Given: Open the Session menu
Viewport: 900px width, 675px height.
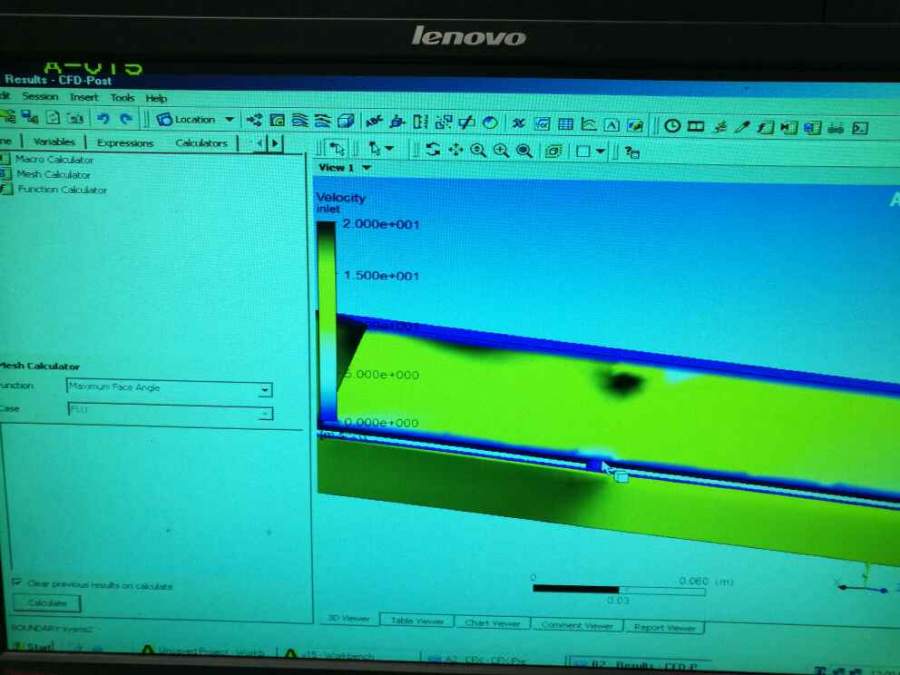Looking at the screenshot, I should tap(41, 96).
